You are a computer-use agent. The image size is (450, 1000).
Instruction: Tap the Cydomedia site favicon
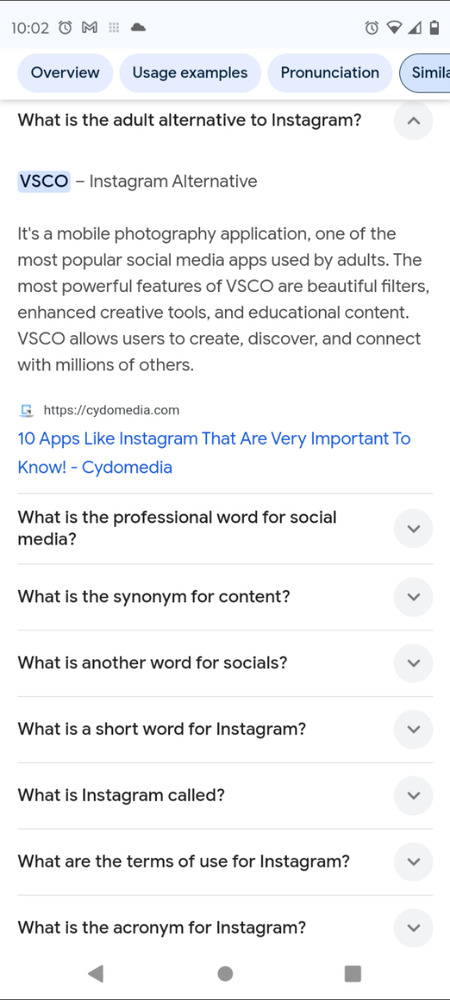pos(26,410)
